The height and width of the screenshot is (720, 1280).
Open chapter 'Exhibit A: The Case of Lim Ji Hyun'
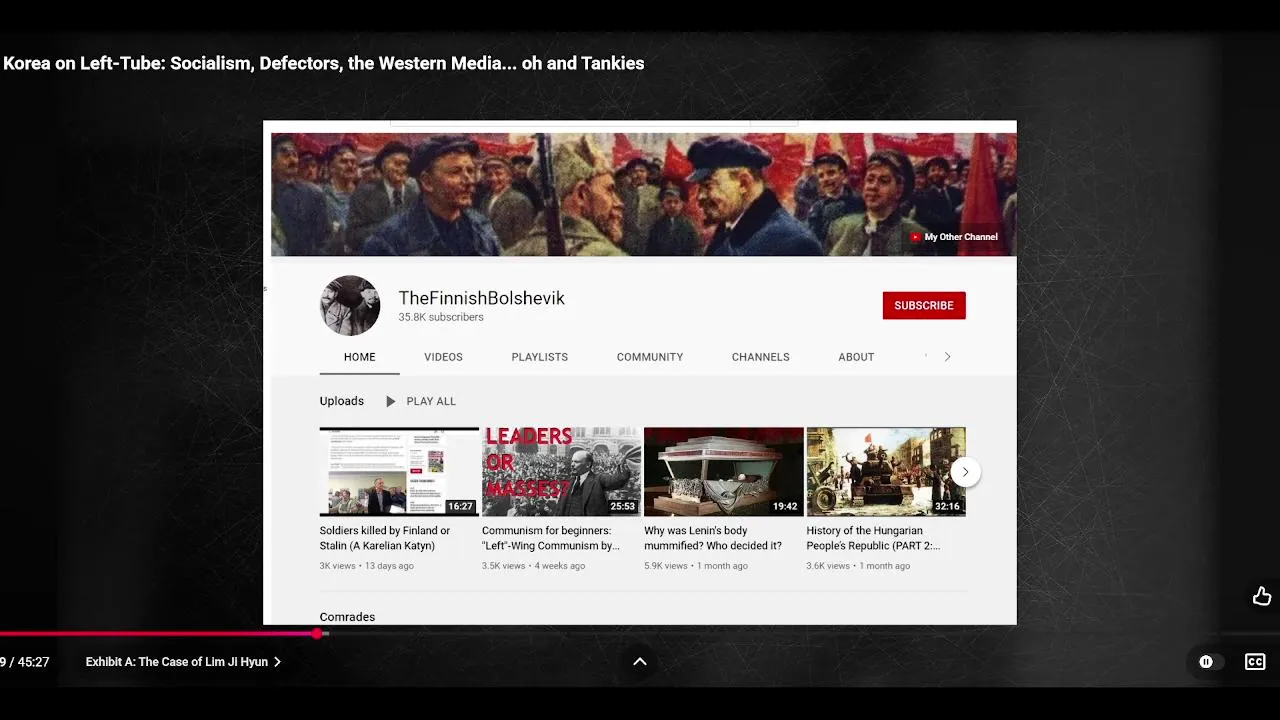click(x=183, y=662)
